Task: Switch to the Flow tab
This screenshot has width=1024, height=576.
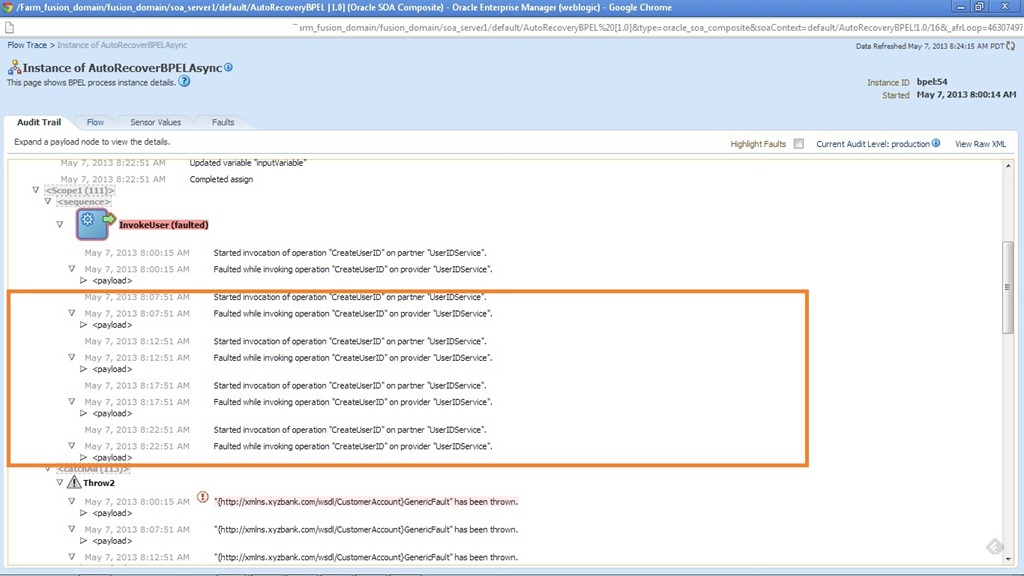Action: (x=95, y=122)
